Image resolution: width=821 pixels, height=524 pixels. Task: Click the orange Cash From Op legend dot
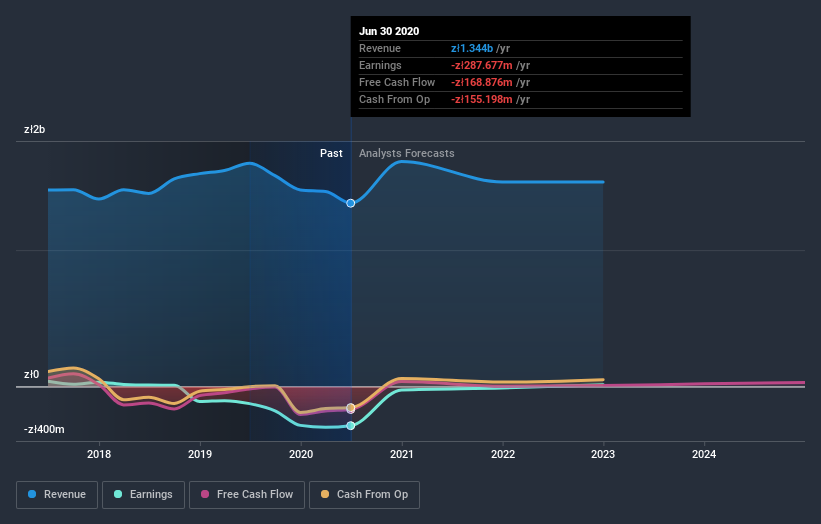click(x=325, y=494)
